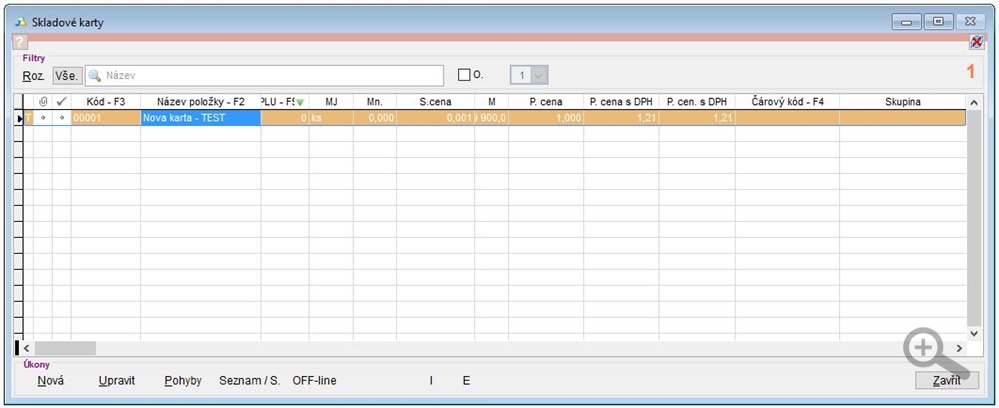This screenshot has width=999, height=408.
Task: Click the Název search input field
Action: point(265,75)
